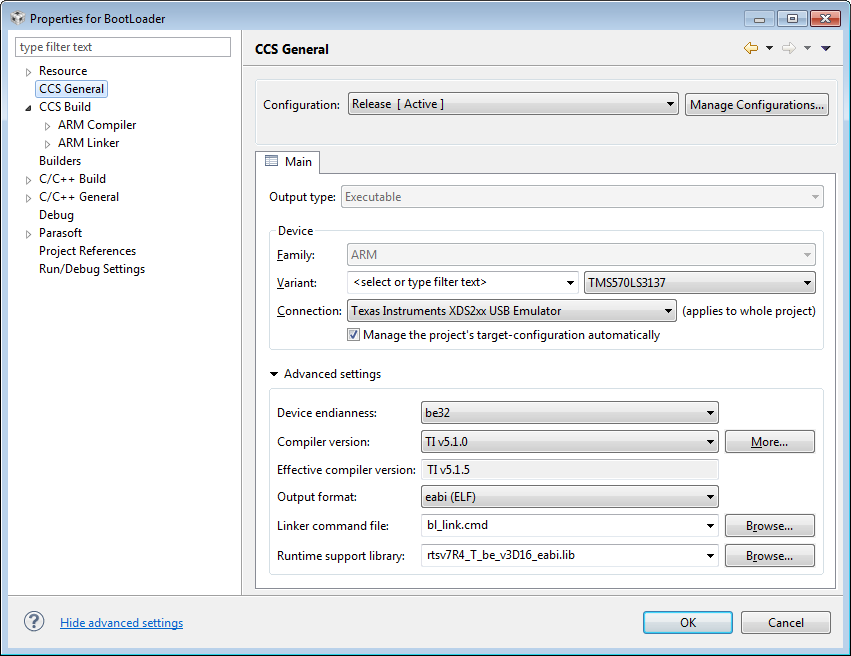The width and height of the screenshot is (851, 656).
Task: Open the back history dropdown arrow
Action: [769, 48]
